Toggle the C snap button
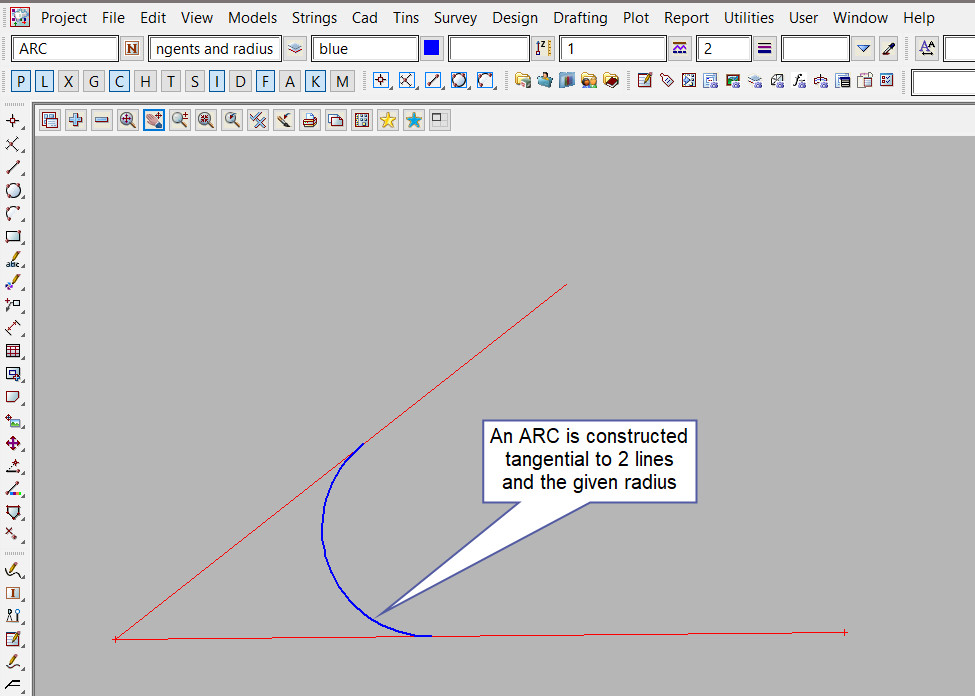 119,81
